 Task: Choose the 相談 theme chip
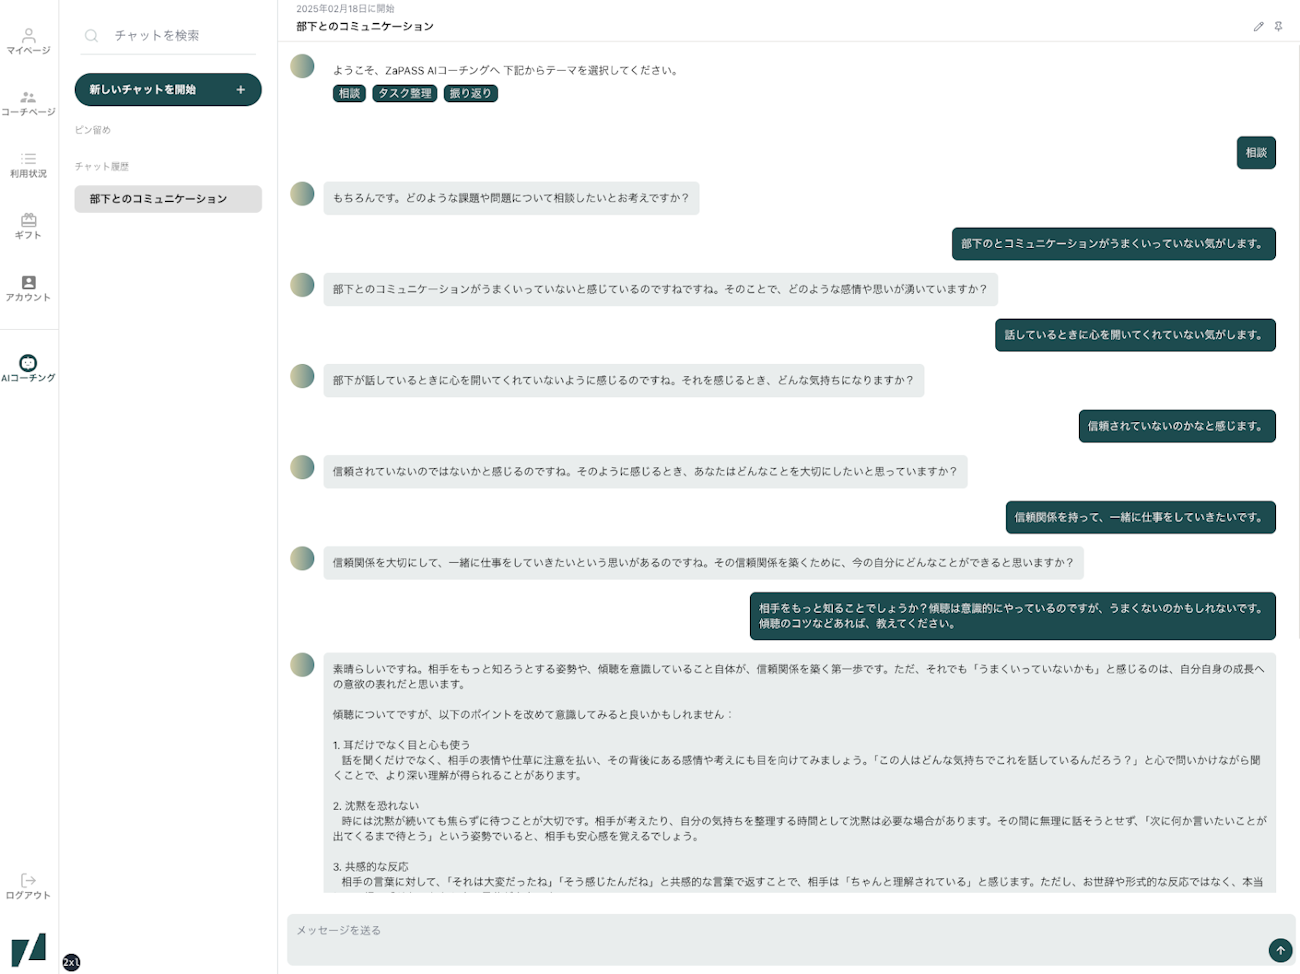click(349, 93)
